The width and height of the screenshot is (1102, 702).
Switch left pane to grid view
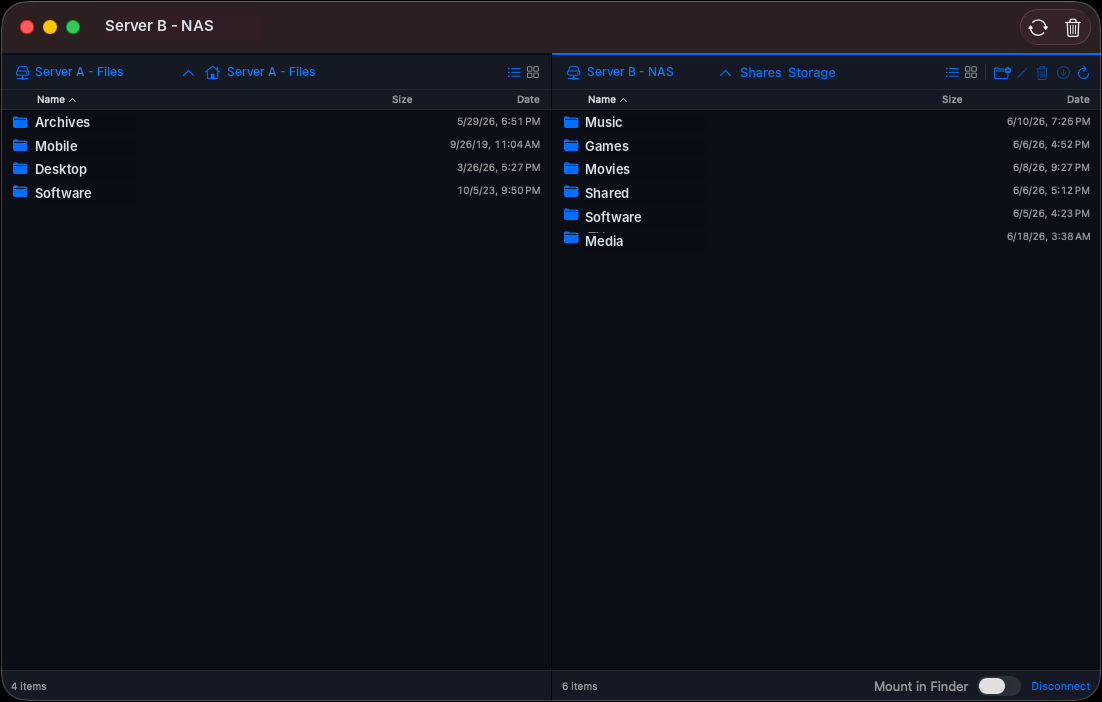pyautogui.click(x=533, y=72)
